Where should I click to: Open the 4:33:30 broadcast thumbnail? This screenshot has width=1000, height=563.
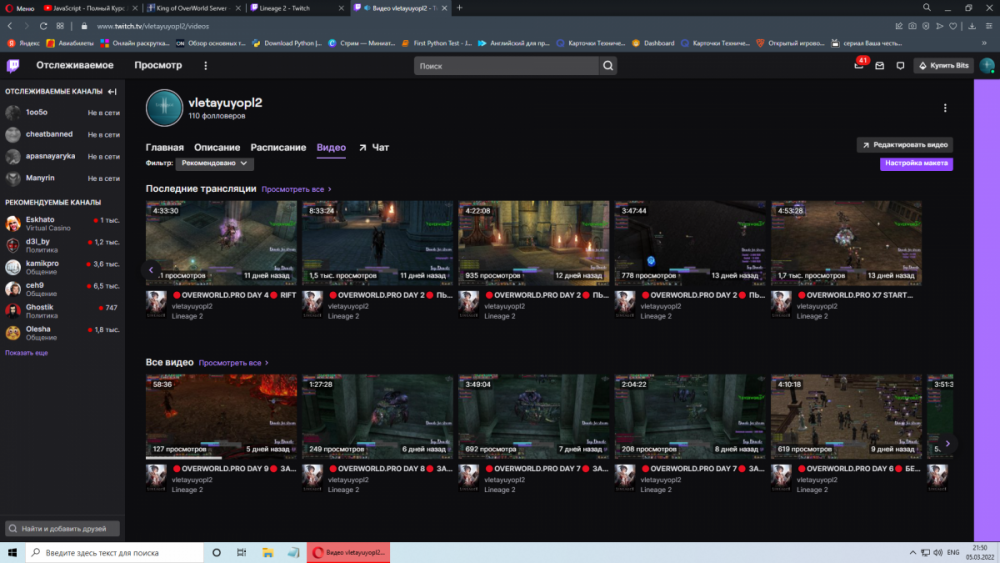(x=221, y=242)
